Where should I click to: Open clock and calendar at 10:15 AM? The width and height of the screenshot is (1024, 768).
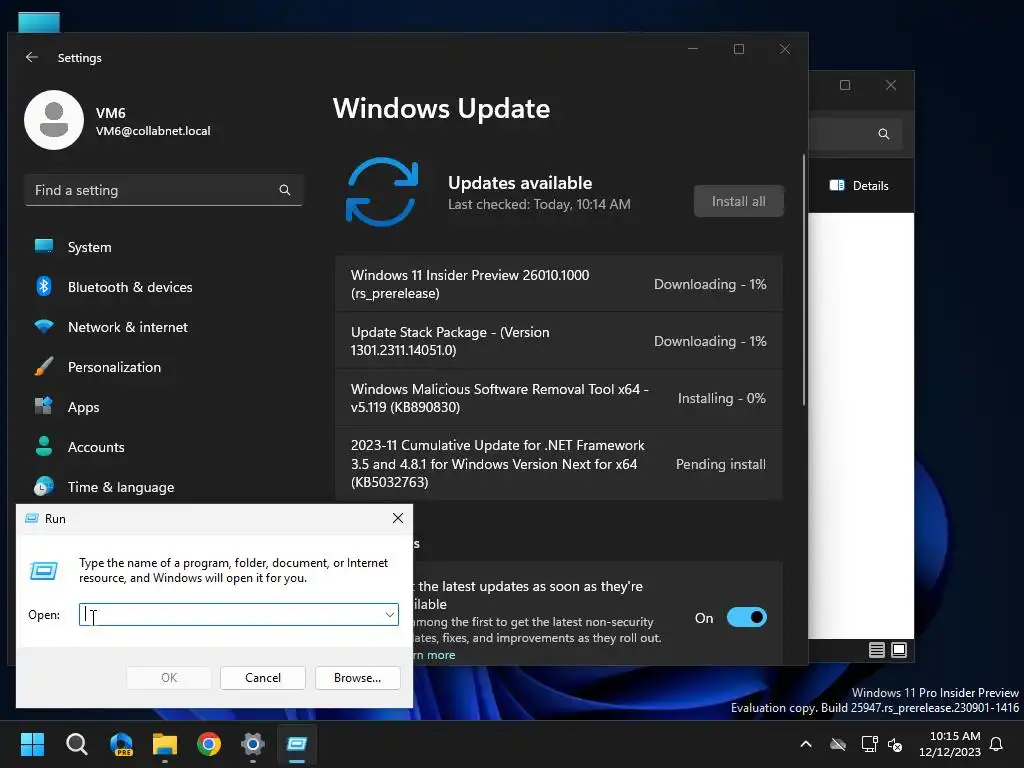click(950, 744)
